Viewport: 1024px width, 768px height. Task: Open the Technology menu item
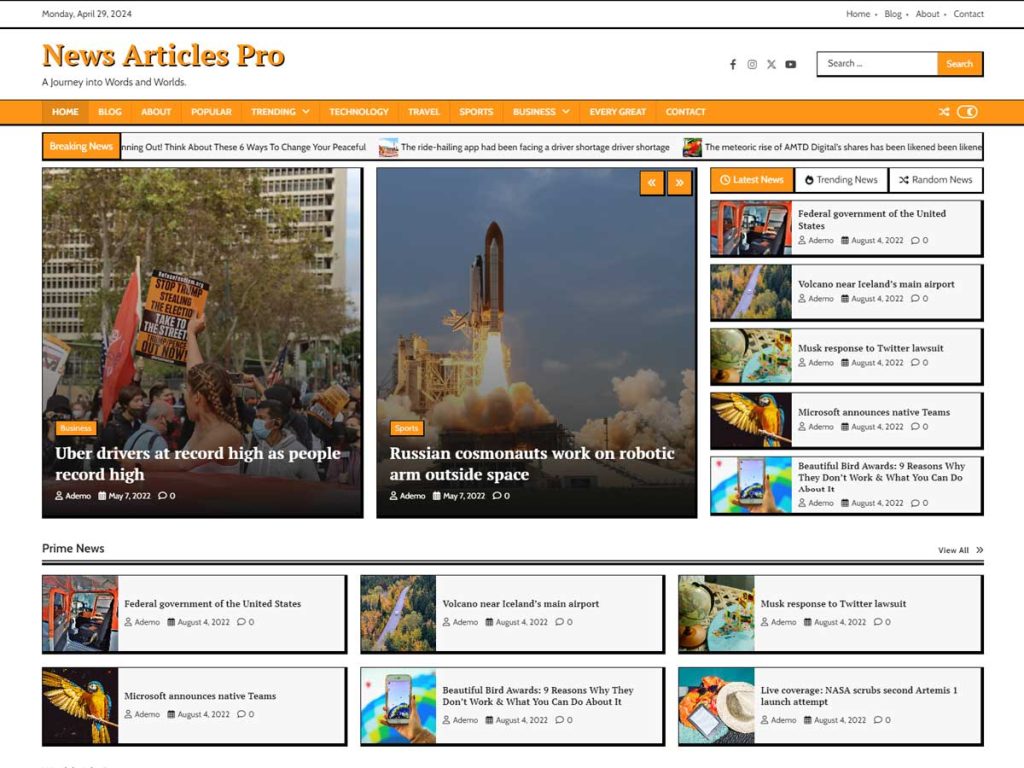[359, 112]
